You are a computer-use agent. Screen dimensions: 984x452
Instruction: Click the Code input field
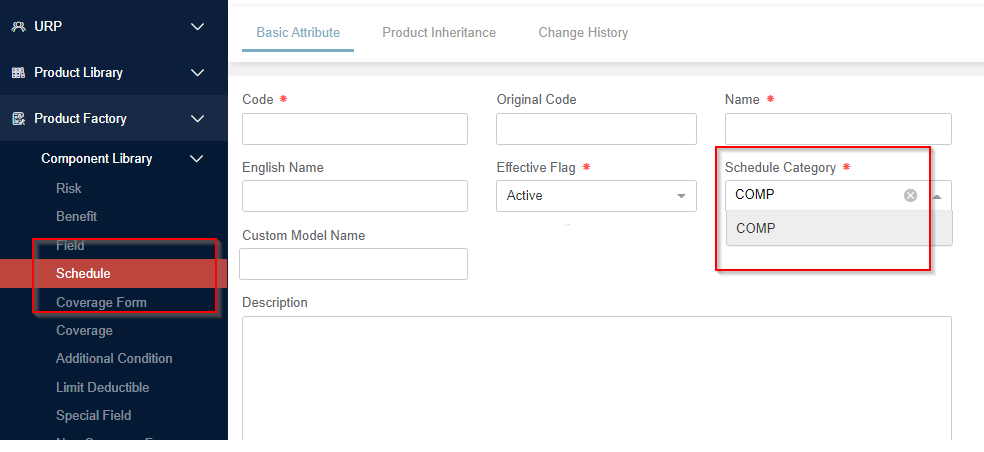(x=354, y=129)
